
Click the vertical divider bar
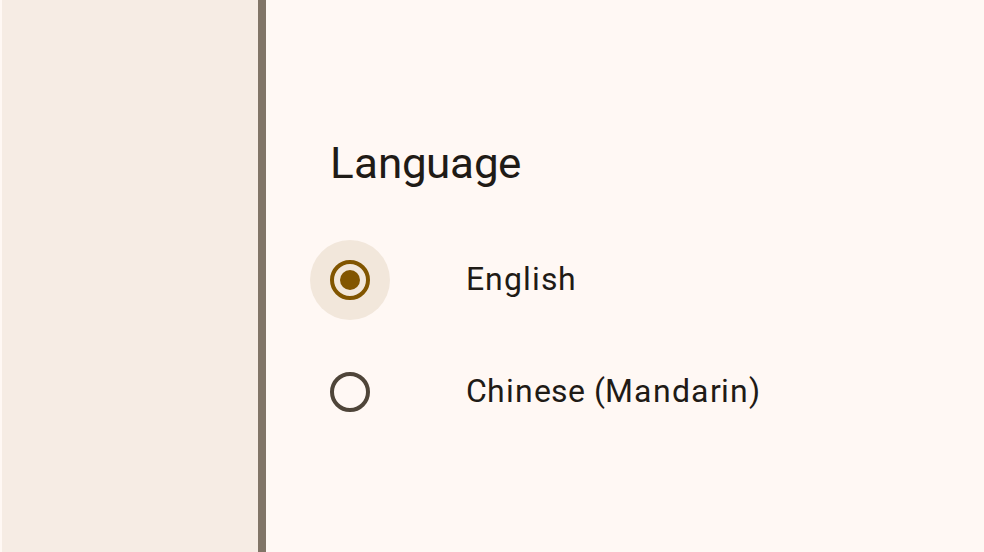pyautogui.click(x=262, y=276)
